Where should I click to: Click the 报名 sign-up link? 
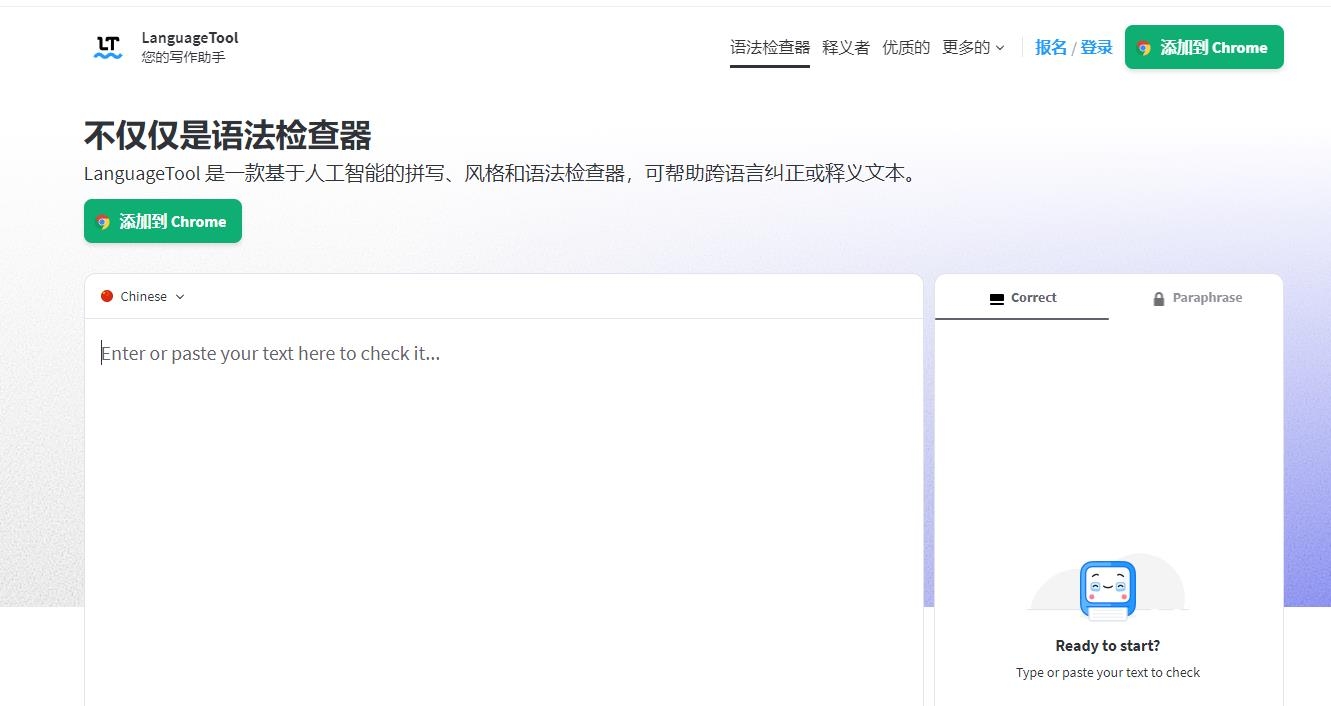click(x=1051, y=47)
